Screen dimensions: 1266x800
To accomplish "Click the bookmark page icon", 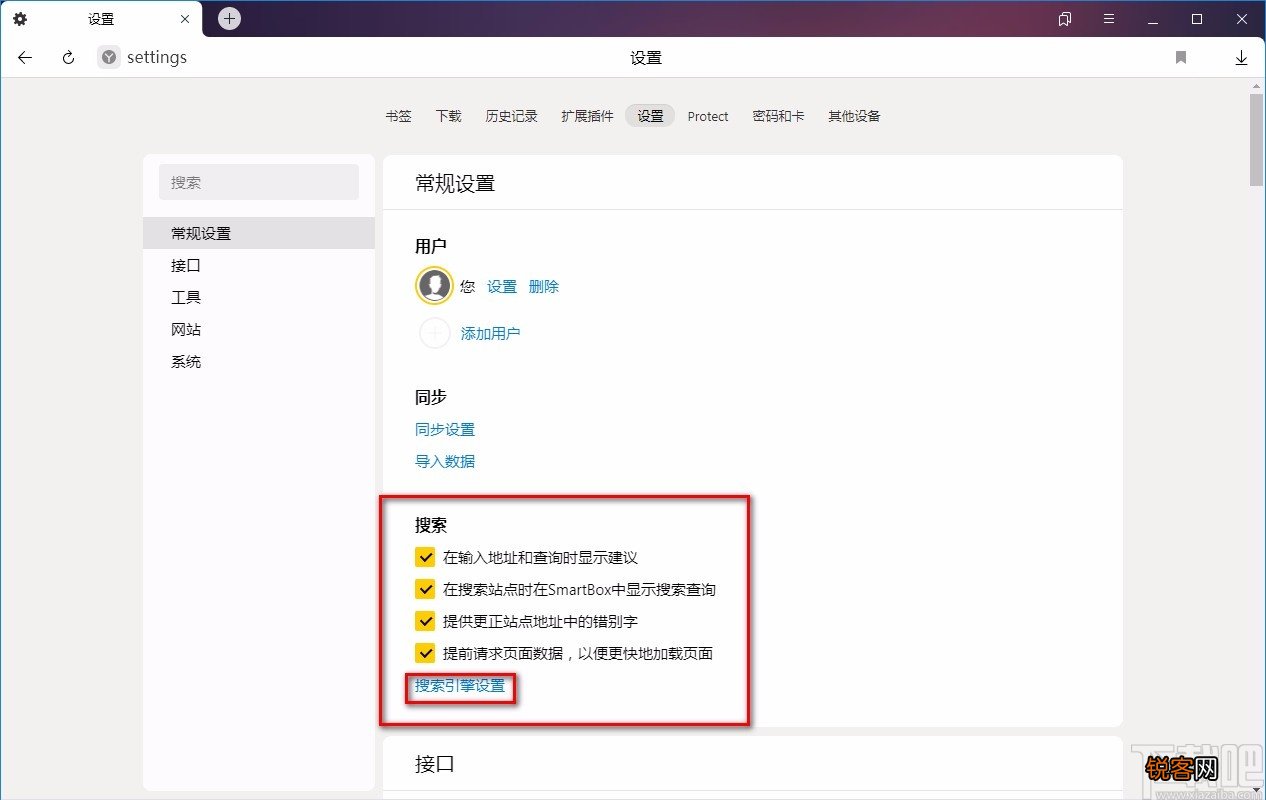I will [x=1181, y=58].
